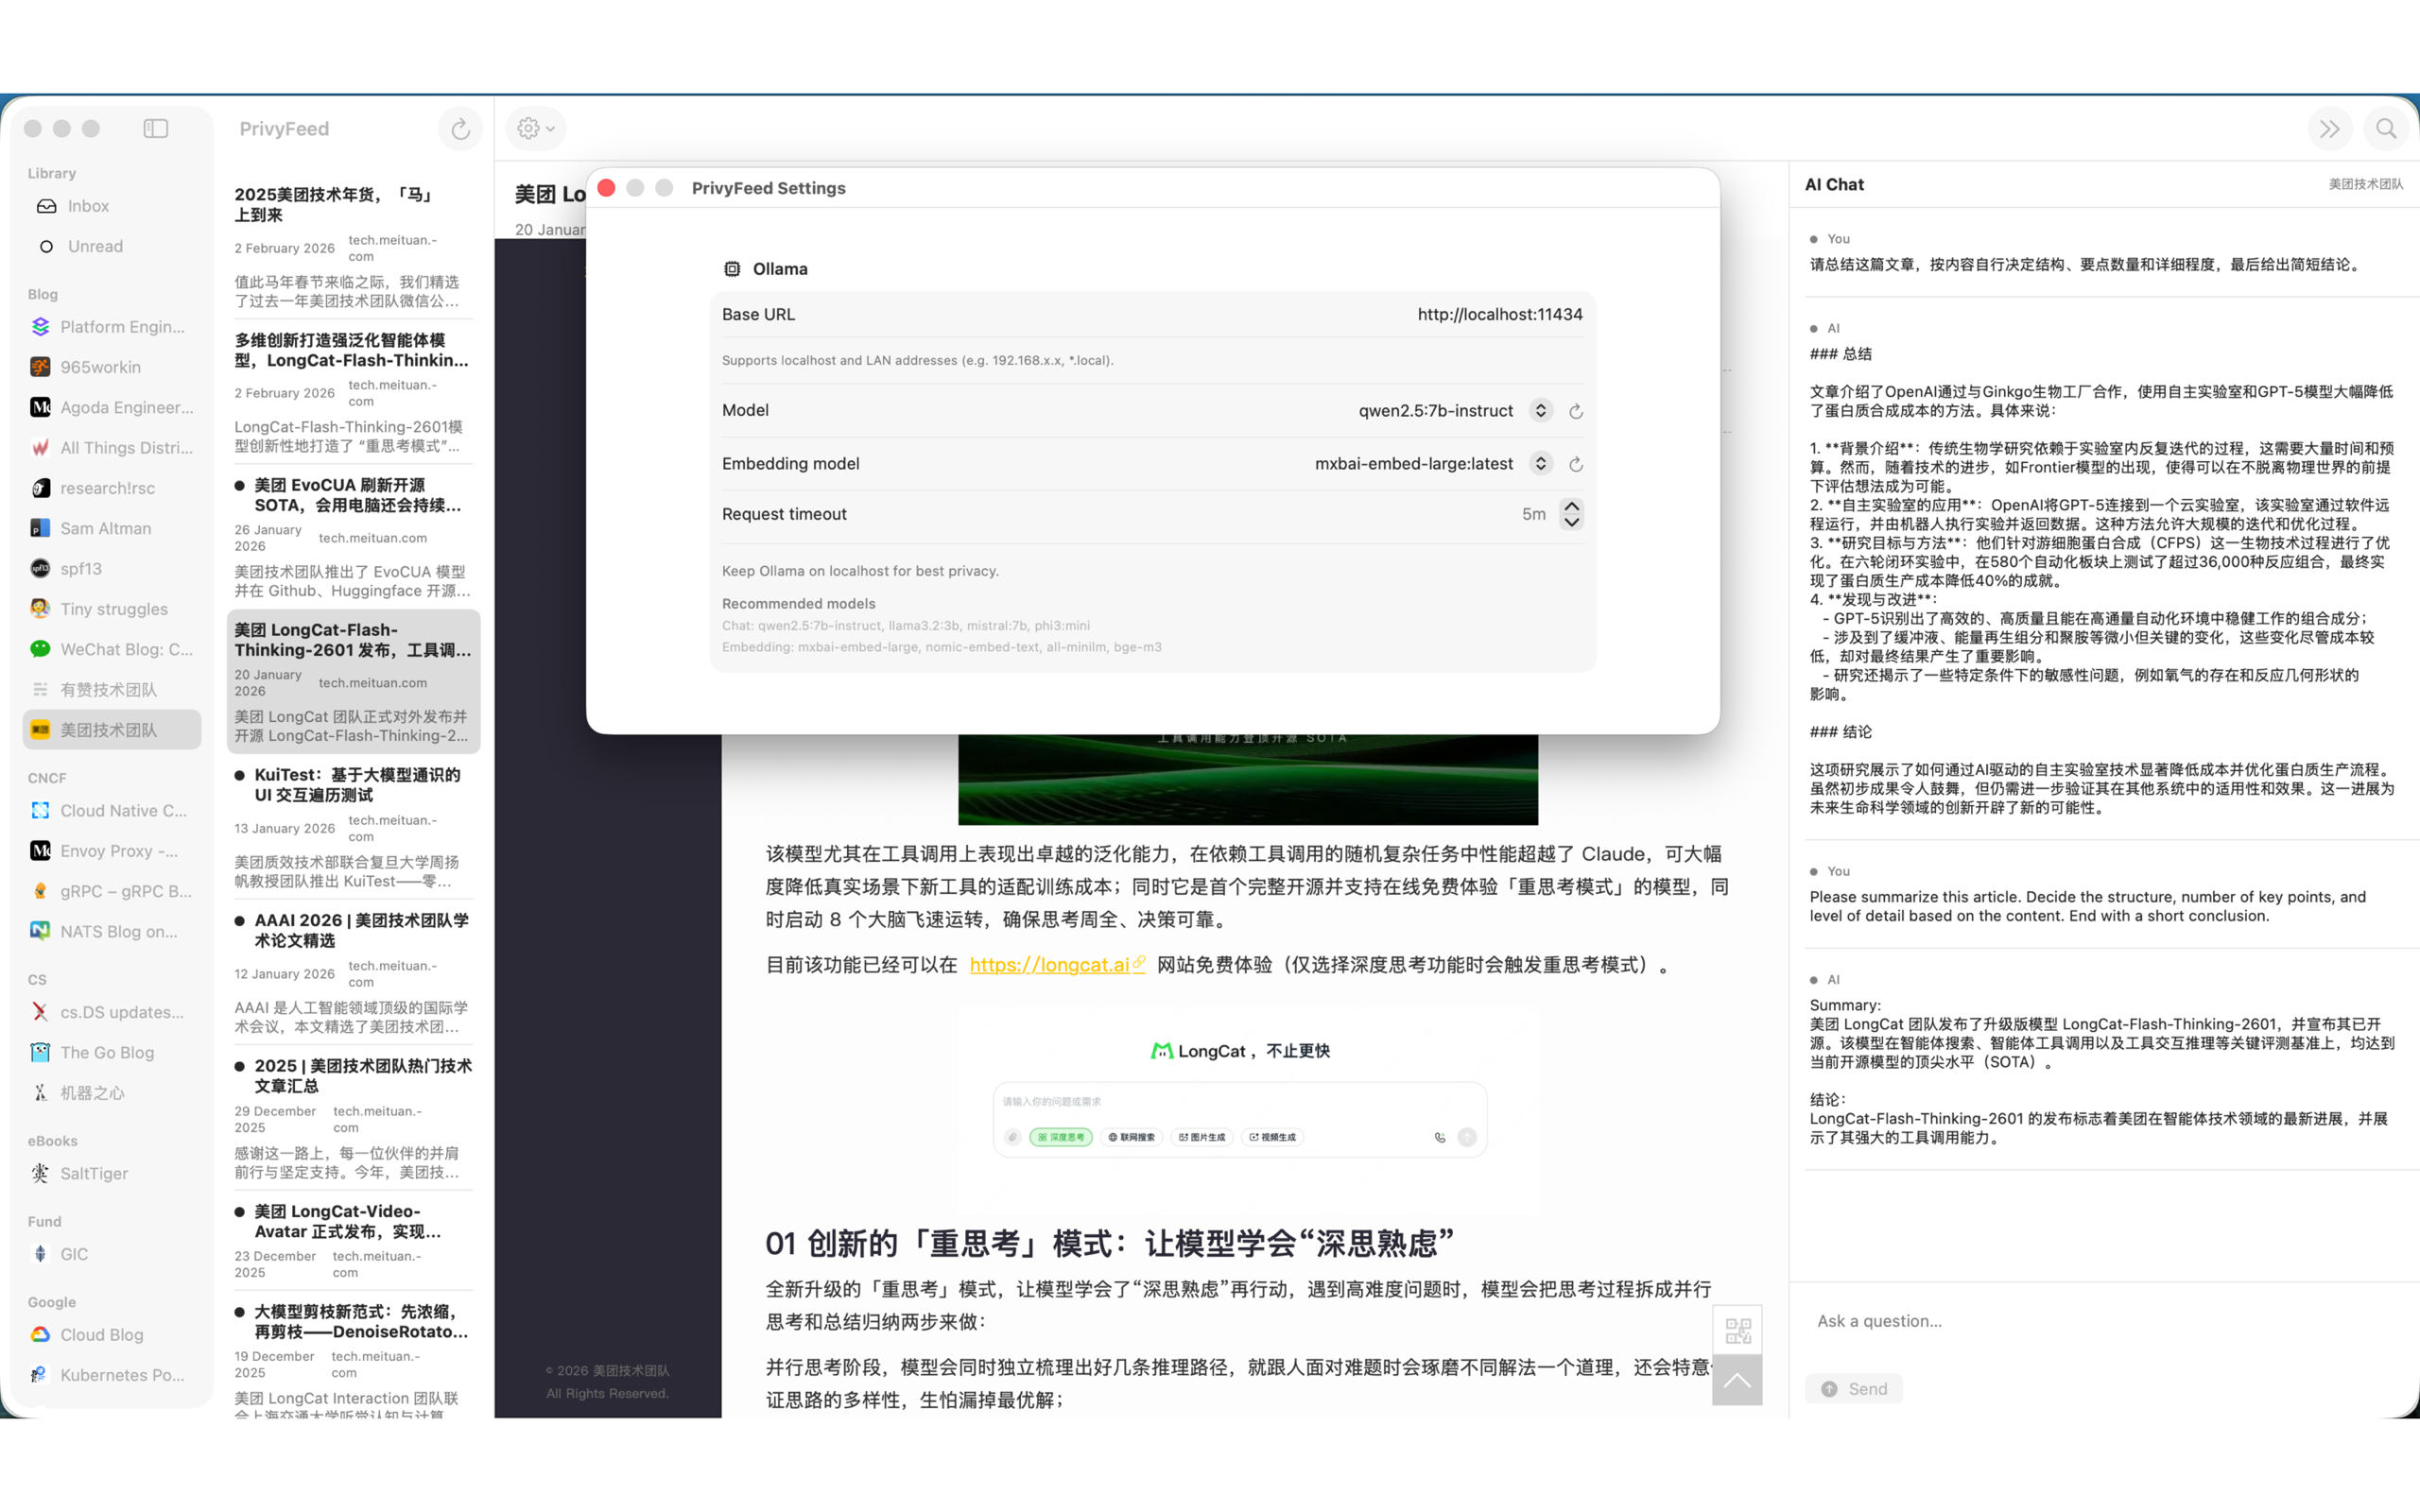Refresh the embedding model list
This screenshot has width=2420, height=1512.
coord(1576,463)
